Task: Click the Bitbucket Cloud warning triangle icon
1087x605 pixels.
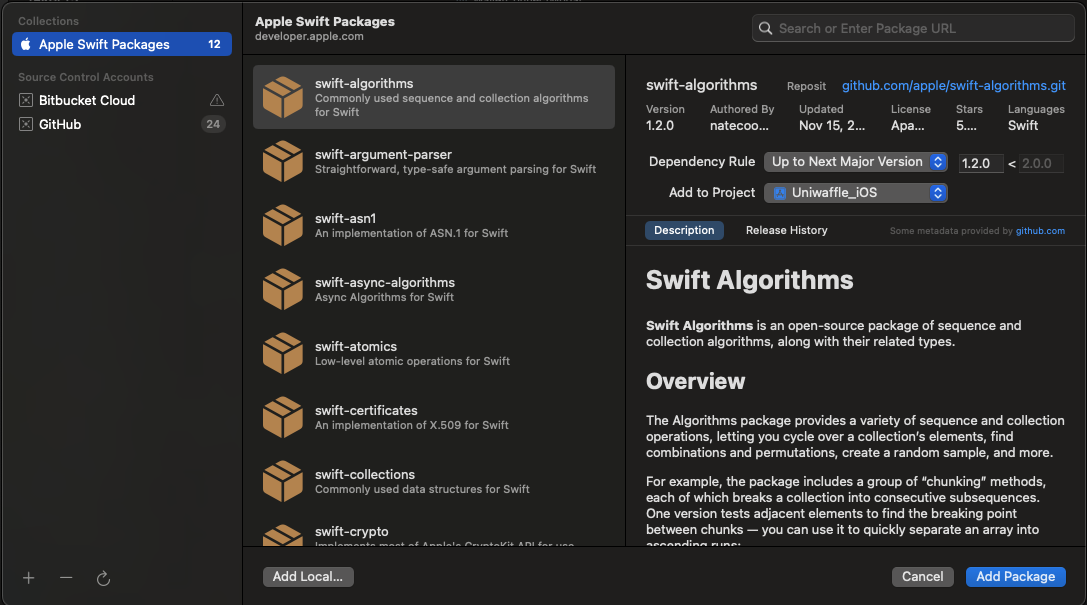Action: click(217, 100)
